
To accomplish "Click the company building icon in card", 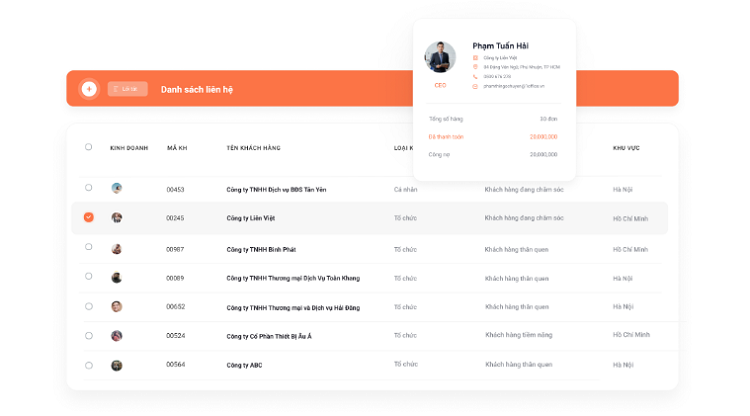I will point(475,58).
